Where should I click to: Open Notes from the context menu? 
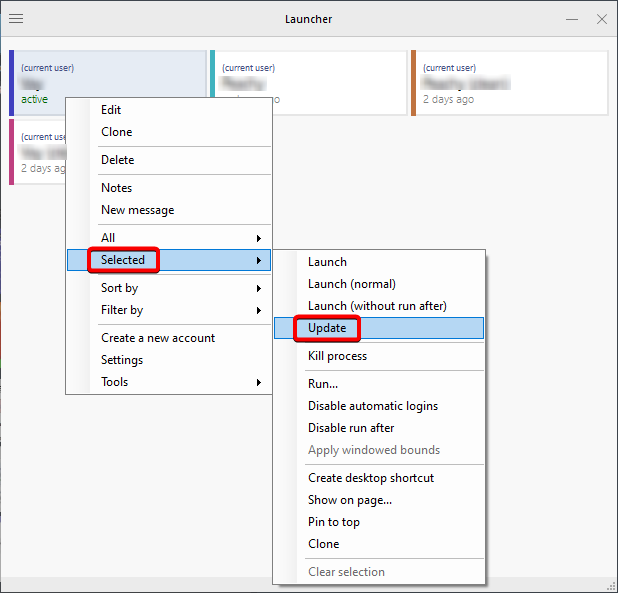click(169, 188)
